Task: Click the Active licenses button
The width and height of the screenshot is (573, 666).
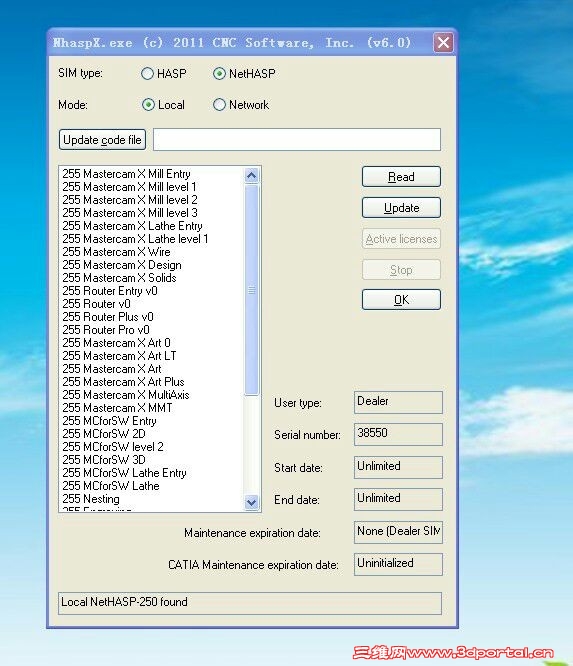Action: 401,239
